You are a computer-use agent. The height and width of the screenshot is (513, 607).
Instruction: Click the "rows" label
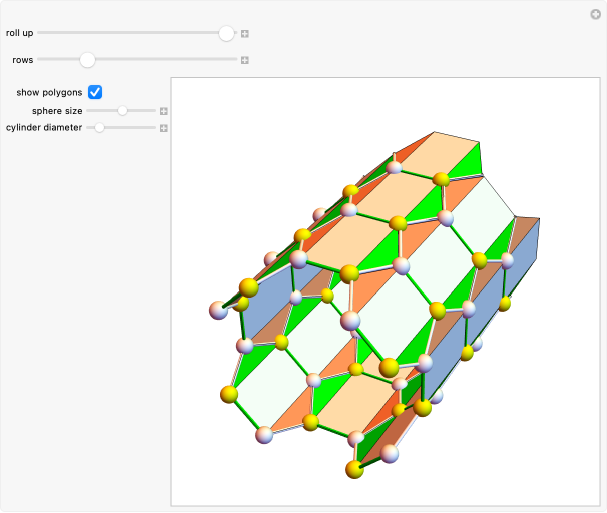coord(23,60)
